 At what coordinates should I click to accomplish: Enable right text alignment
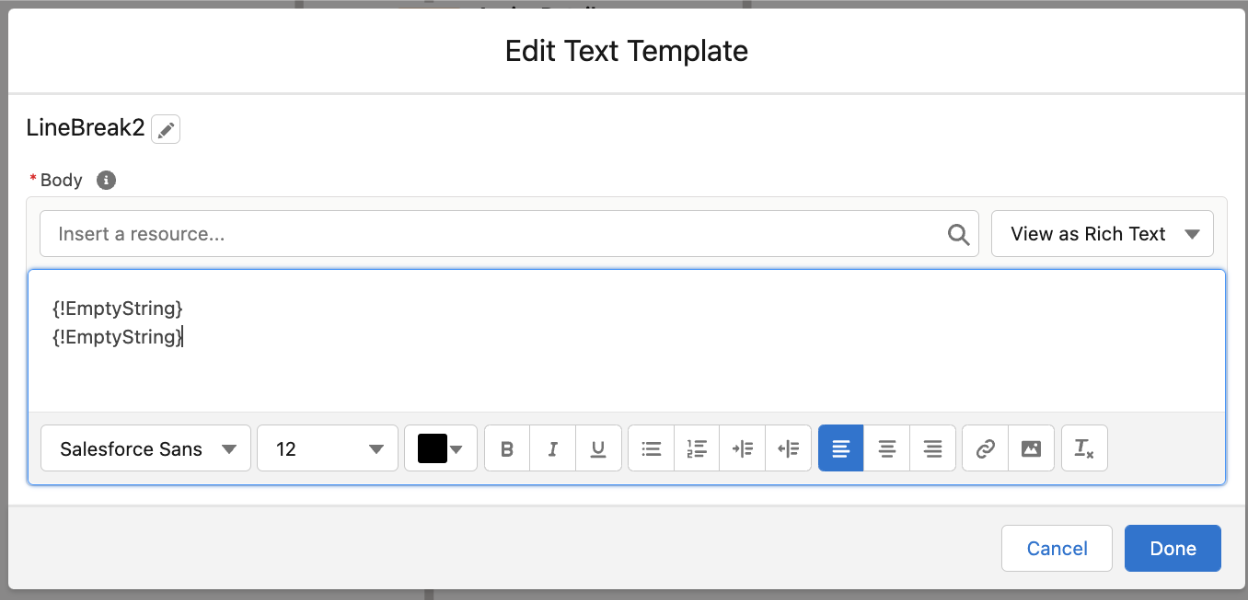click(932, 448)
